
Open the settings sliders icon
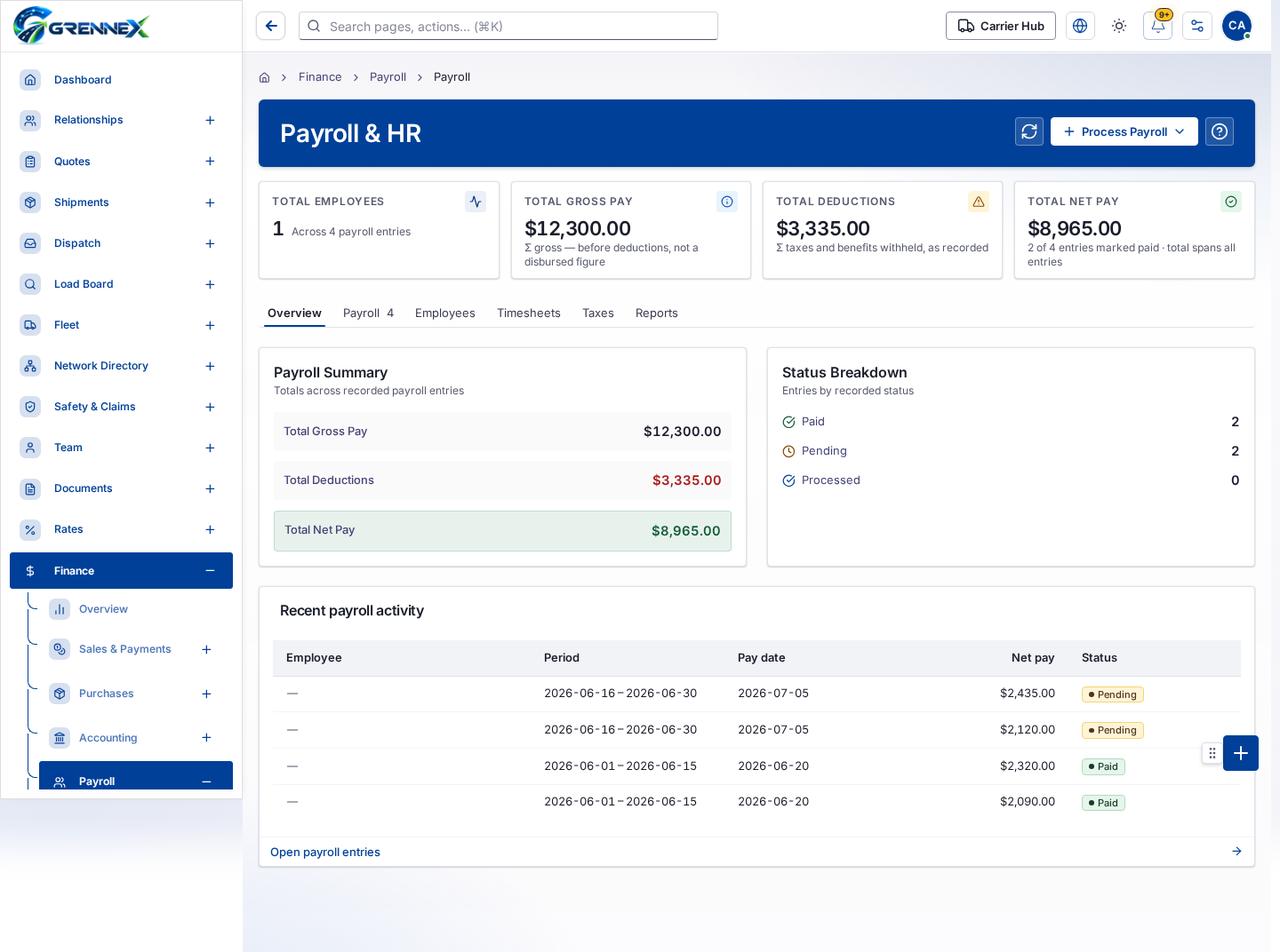(x=1197, y=26)
